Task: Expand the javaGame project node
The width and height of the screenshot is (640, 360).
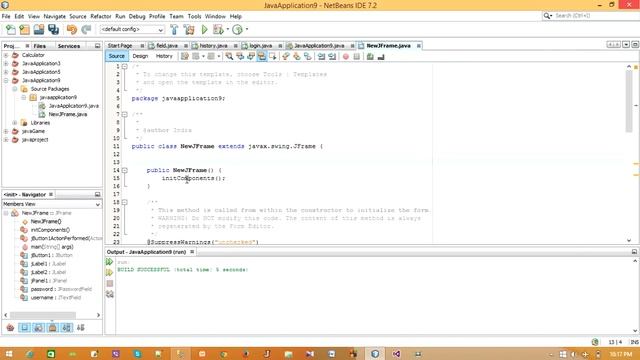Action: [x=6, y=131]
